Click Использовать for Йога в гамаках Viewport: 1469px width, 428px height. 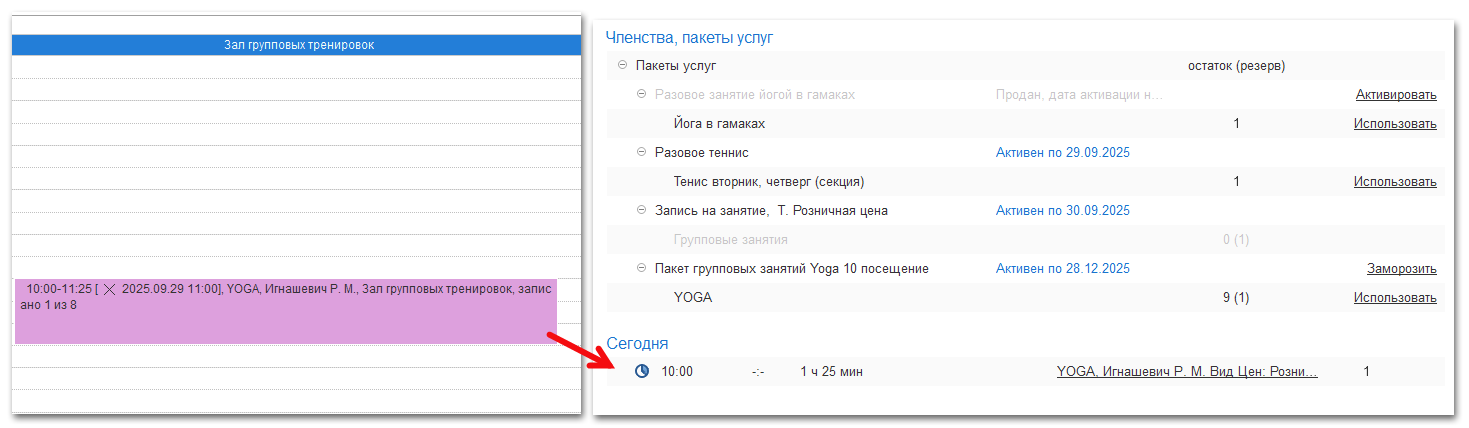click(x=1395, y=124)
